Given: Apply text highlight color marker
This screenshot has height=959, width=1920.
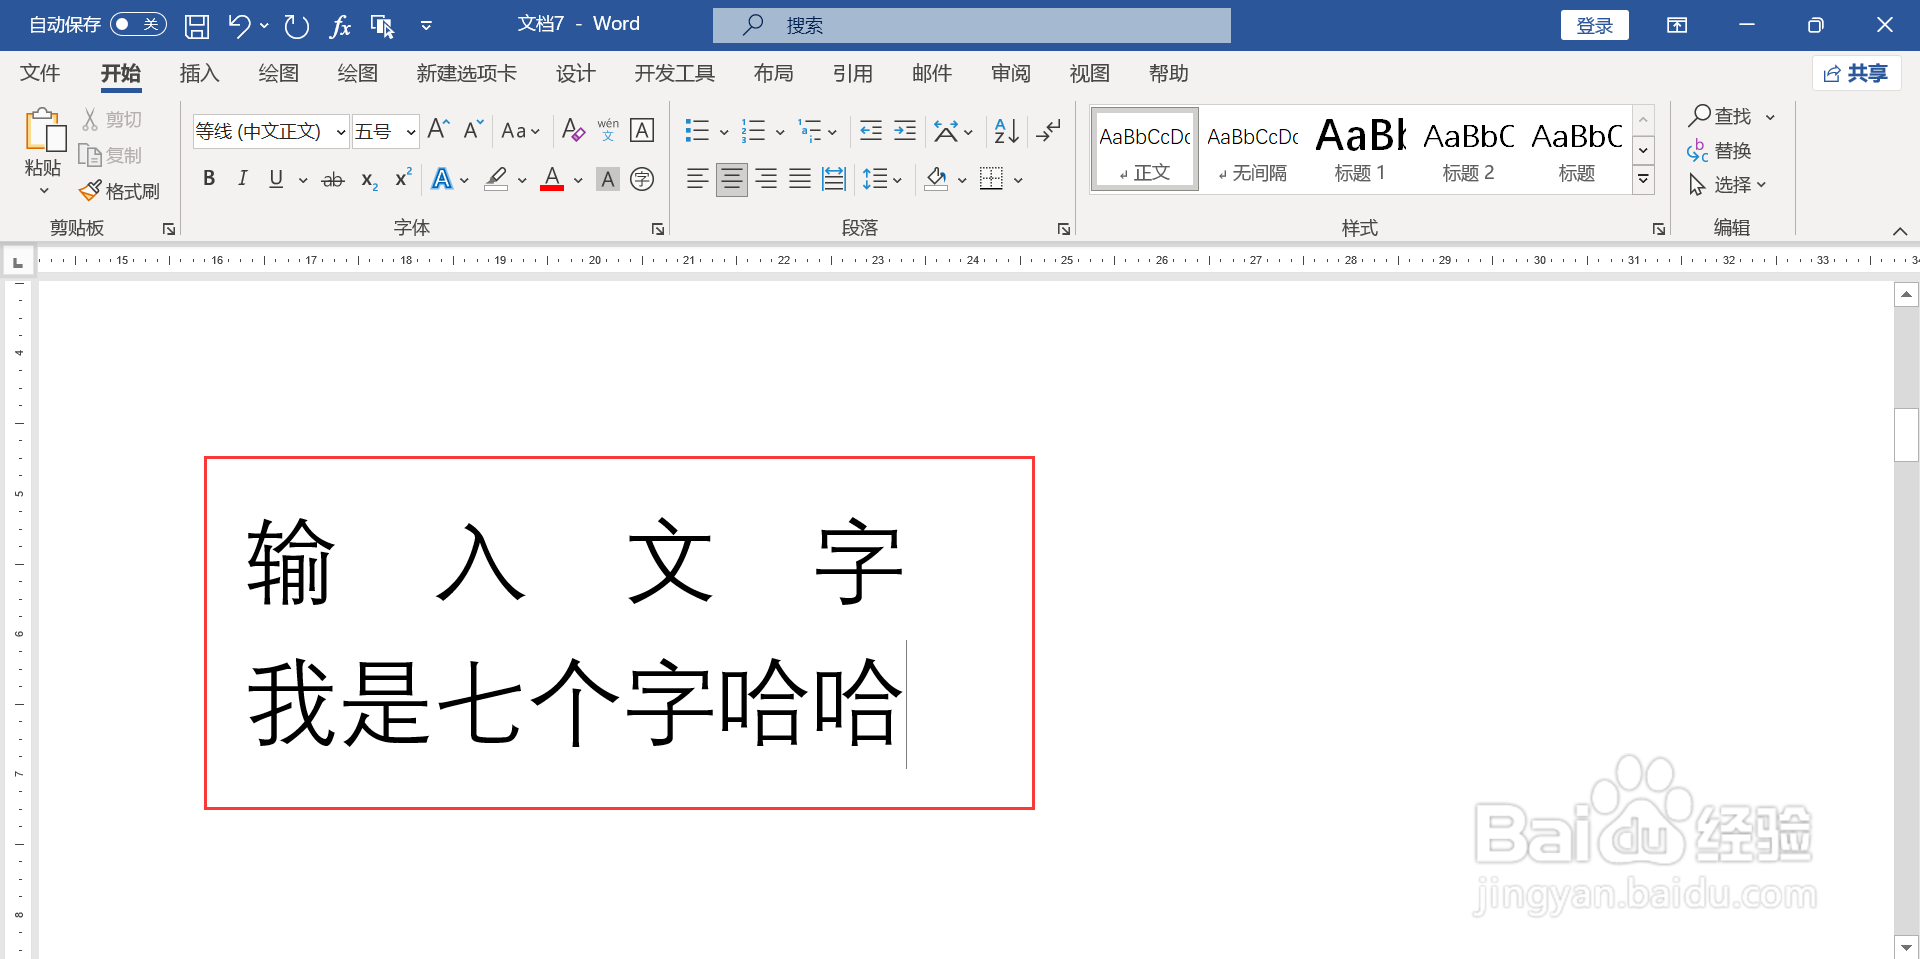Looking at the screenshot, I should 496,179.
